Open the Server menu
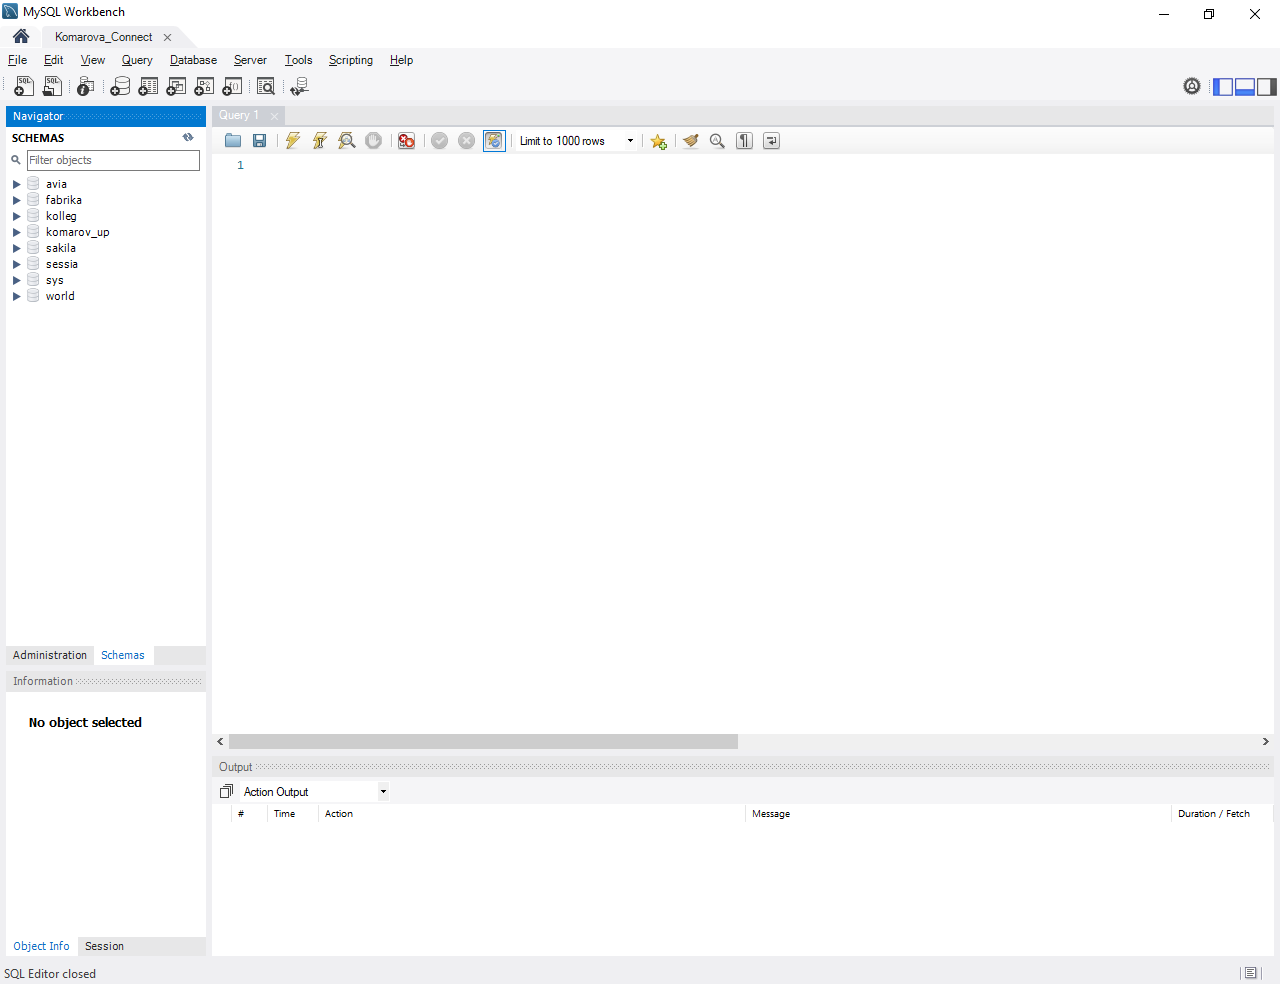This screenshot has width=1280, height=984. 250,60
